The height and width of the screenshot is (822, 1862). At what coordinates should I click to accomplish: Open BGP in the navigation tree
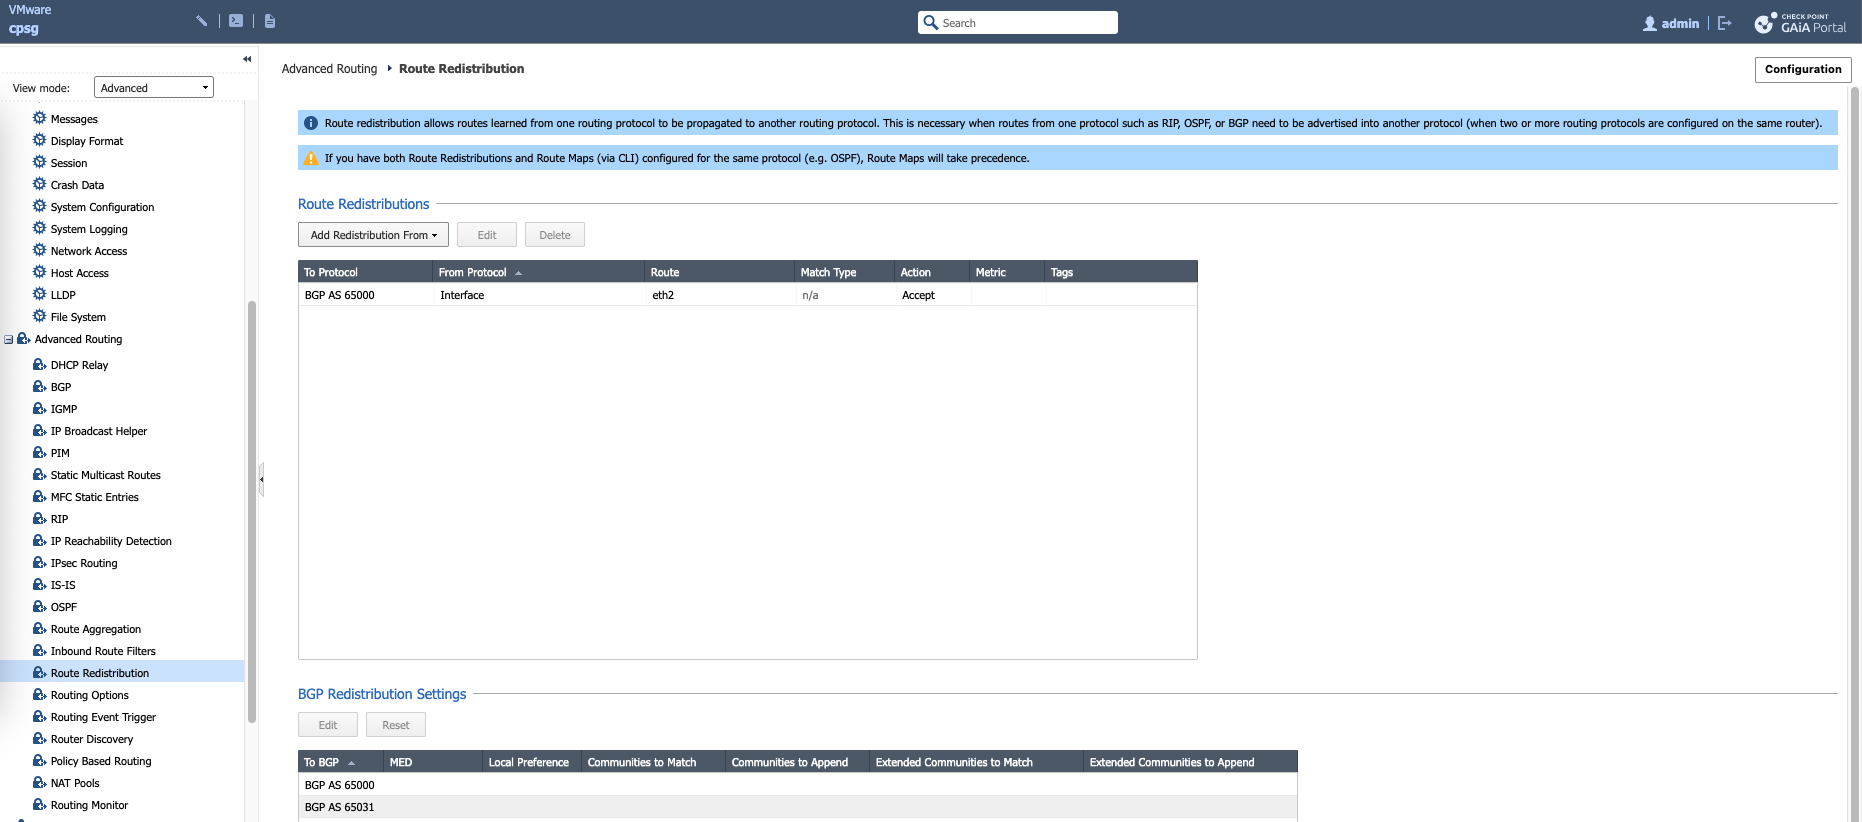[x=61, y=387]
